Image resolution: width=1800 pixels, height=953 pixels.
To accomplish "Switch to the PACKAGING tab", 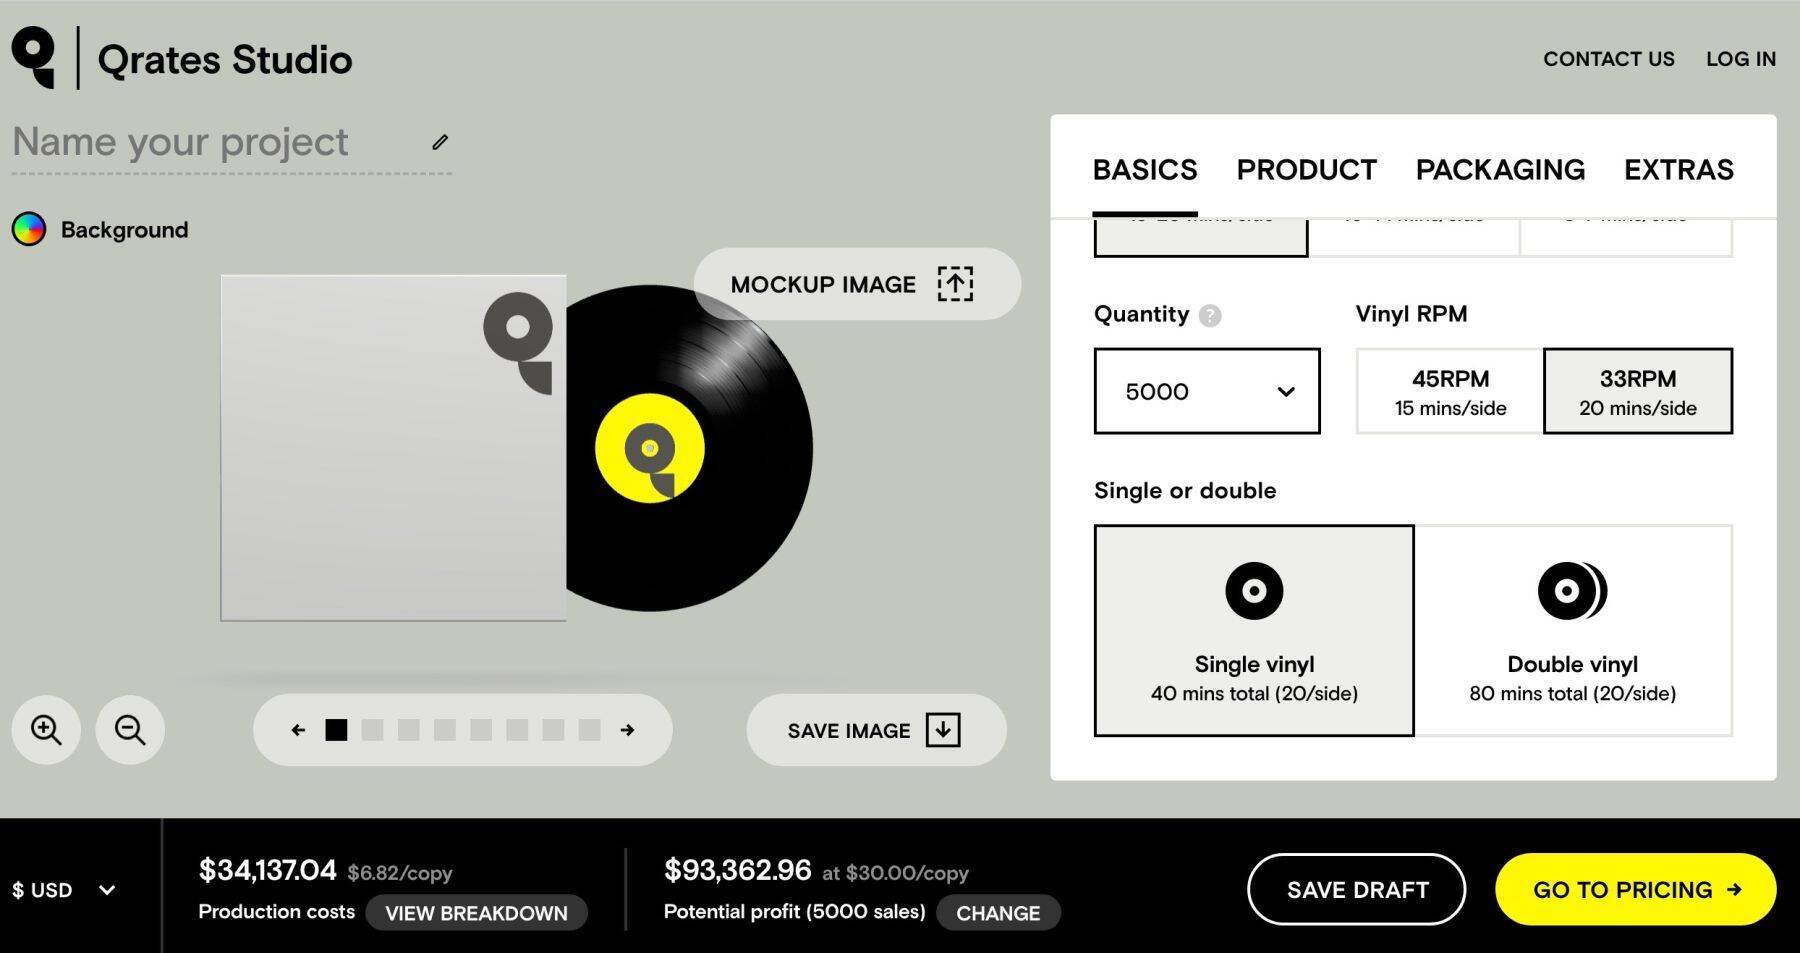I will (x=1500, y=169).
